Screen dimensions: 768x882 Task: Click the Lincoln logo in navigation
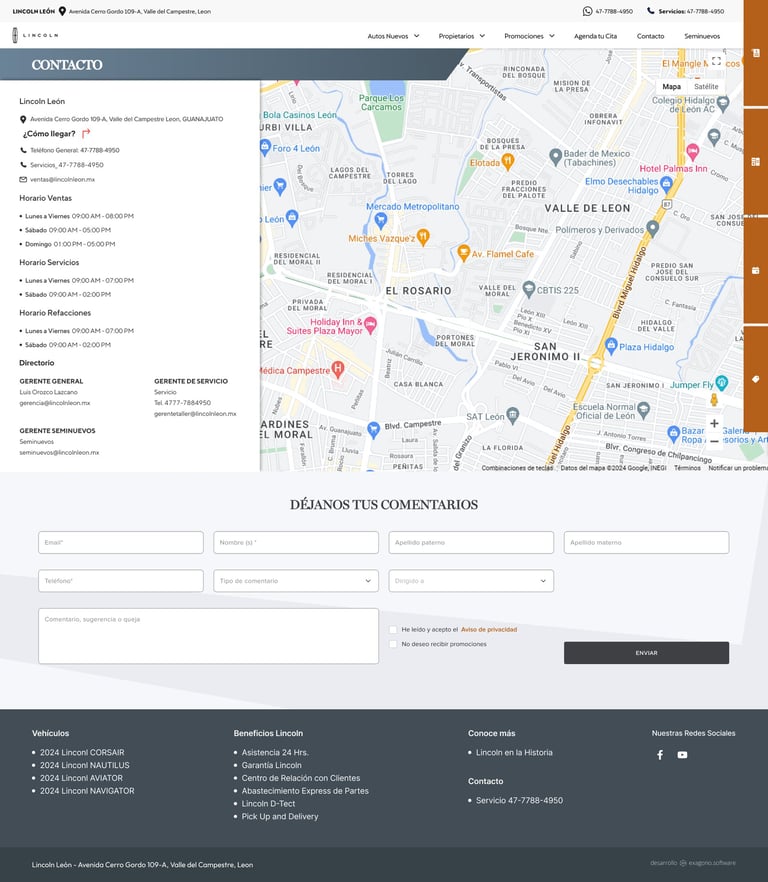(x=35, y=35)
